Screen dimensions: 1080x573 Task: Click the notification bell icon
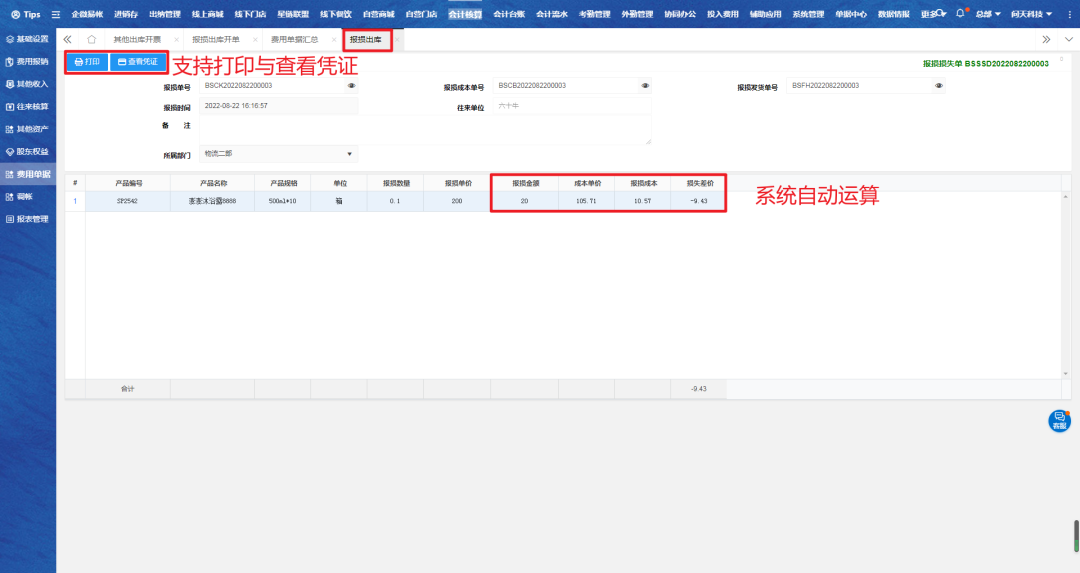(960, 14)
